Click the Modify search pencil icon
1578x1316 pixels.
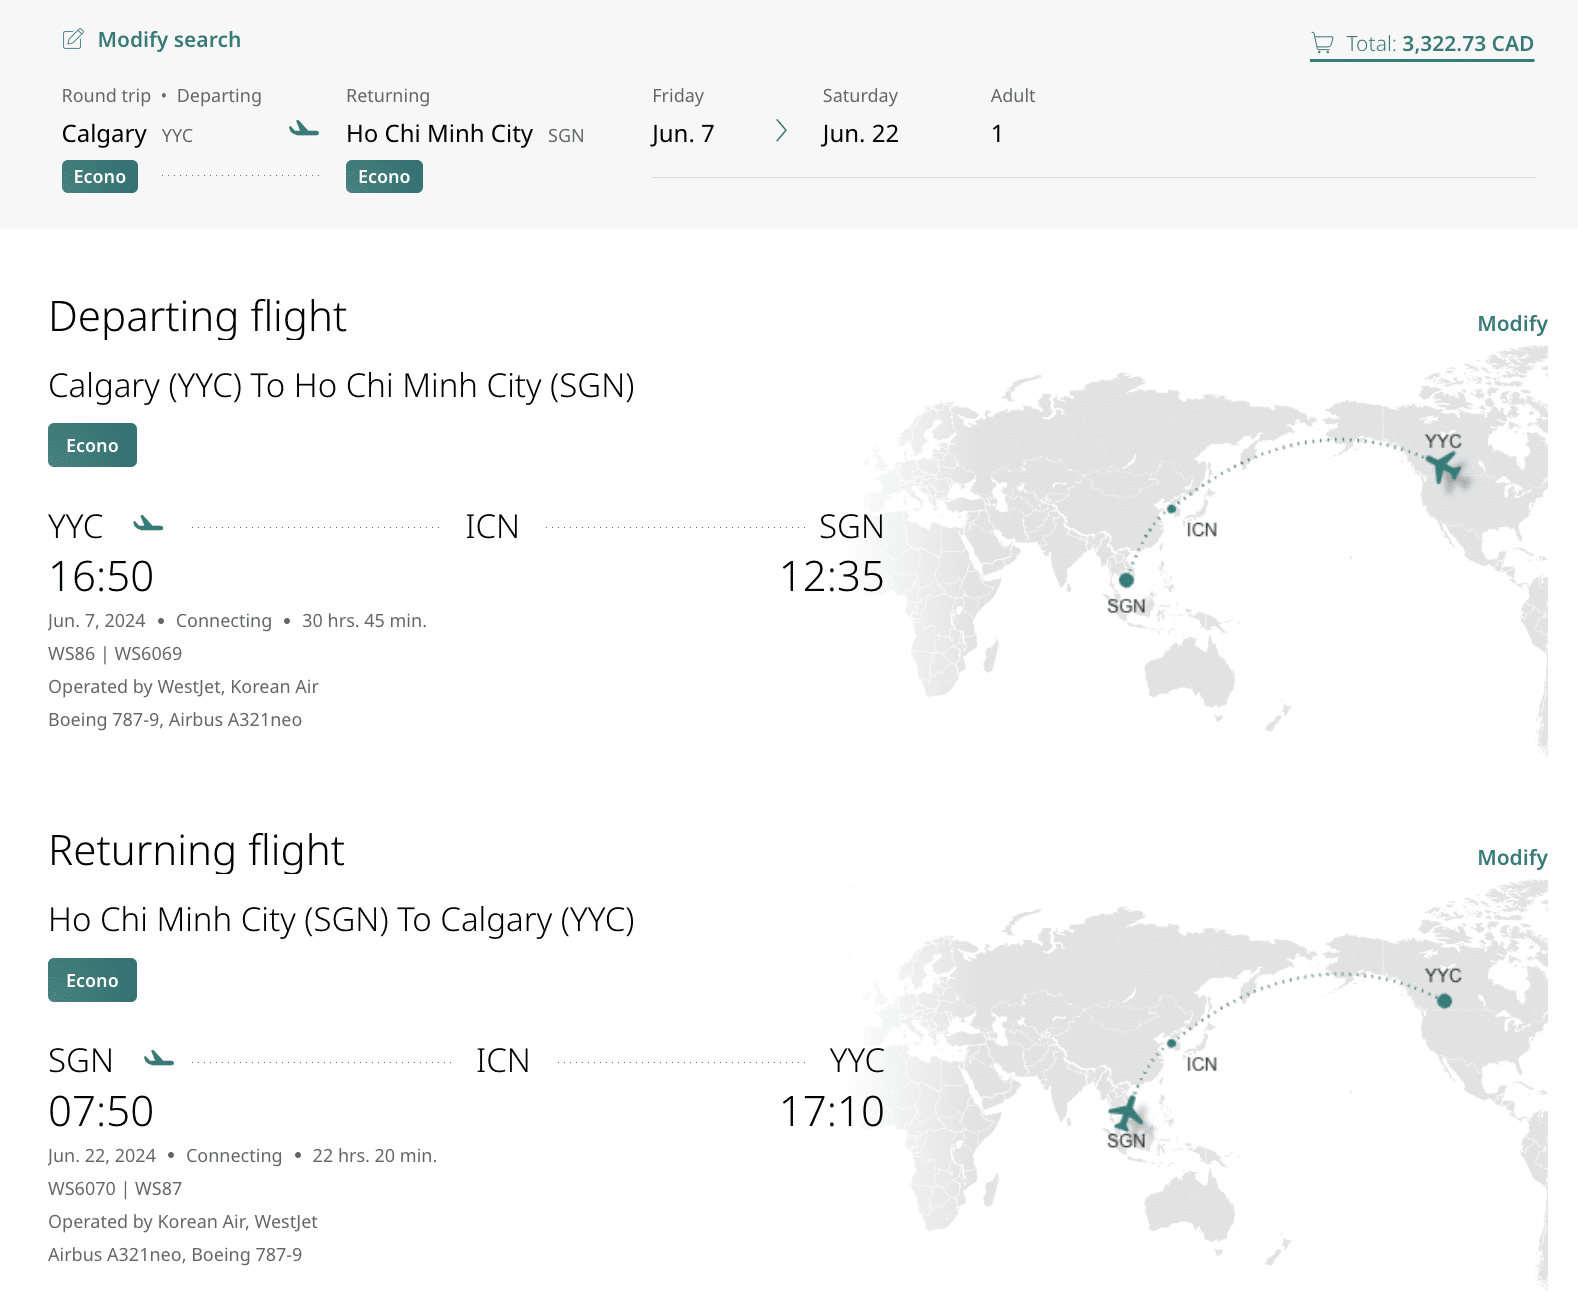point(73,40)
